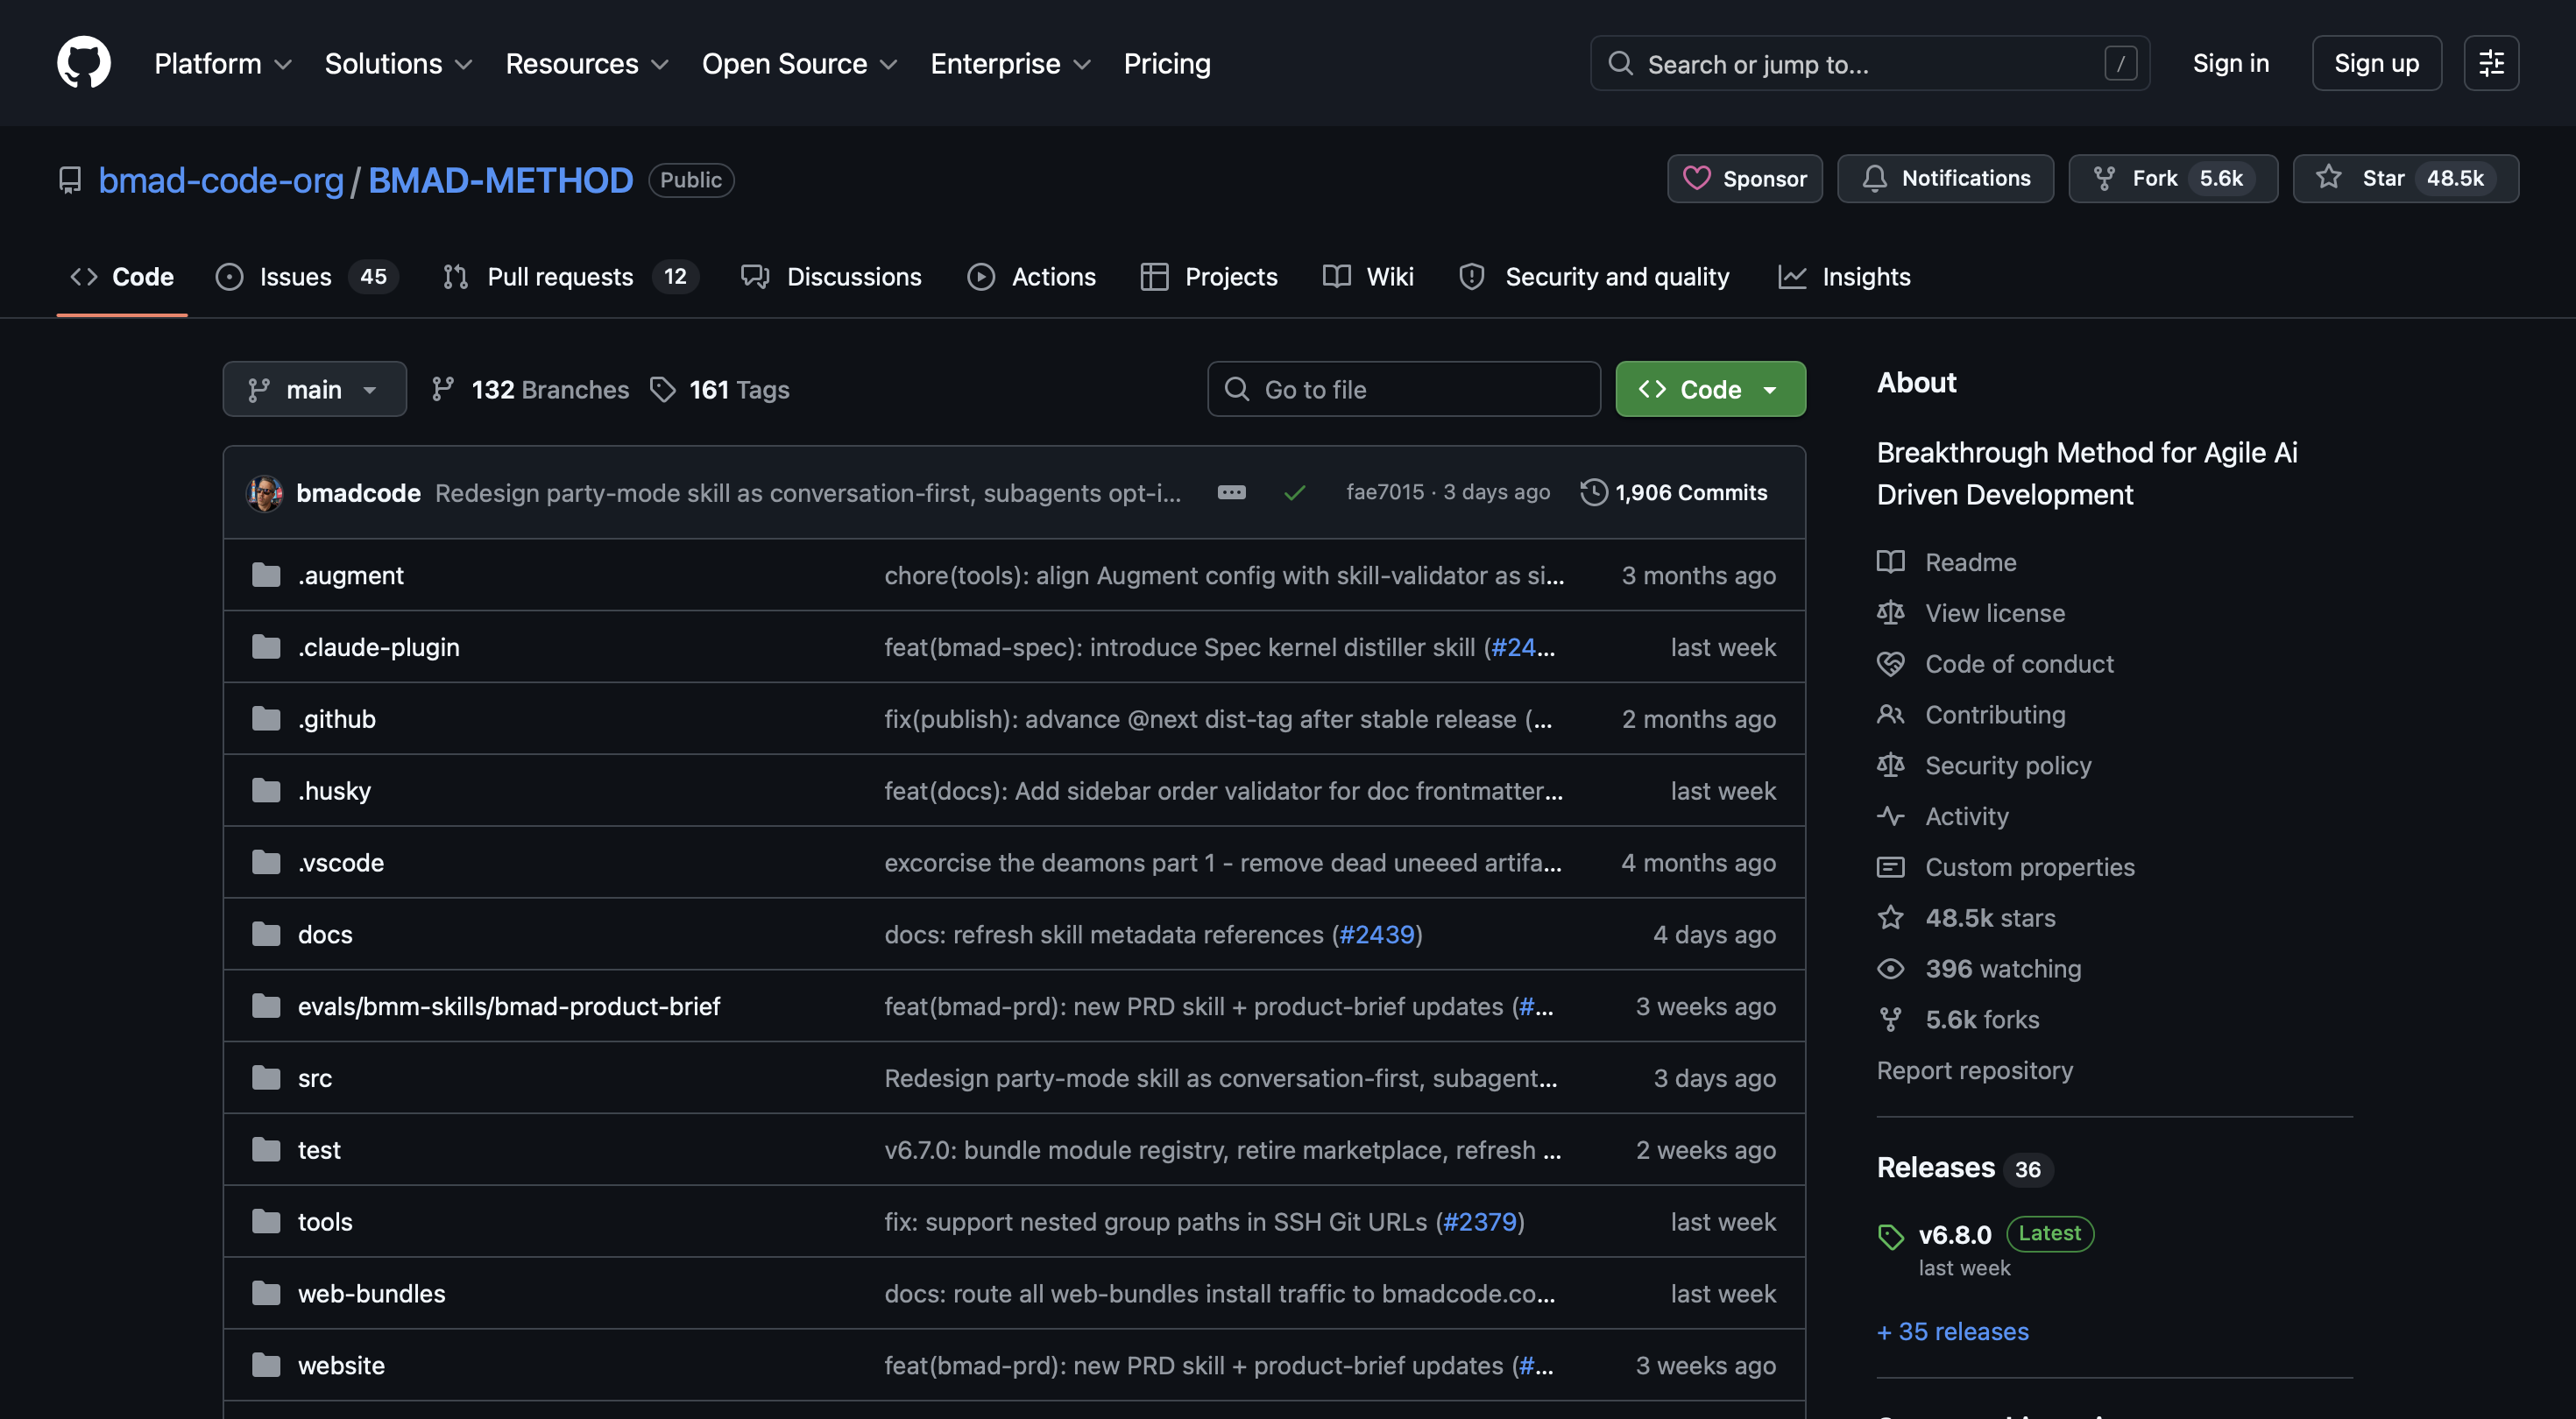View the 161 Tags link

[720, 390]
